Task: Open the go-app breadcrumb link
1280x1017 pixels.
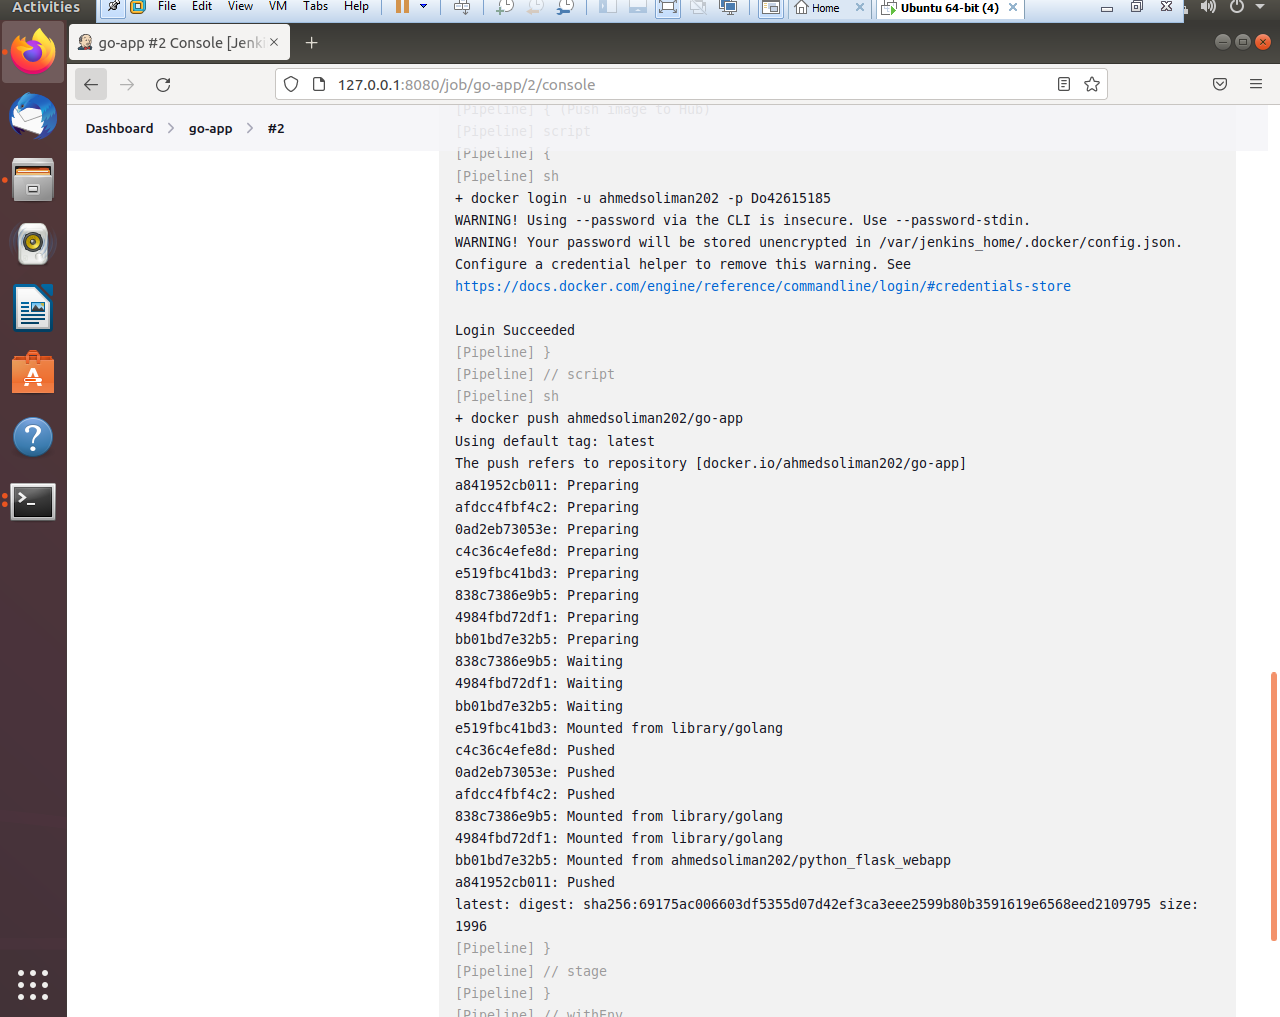Action: (210, 128)
